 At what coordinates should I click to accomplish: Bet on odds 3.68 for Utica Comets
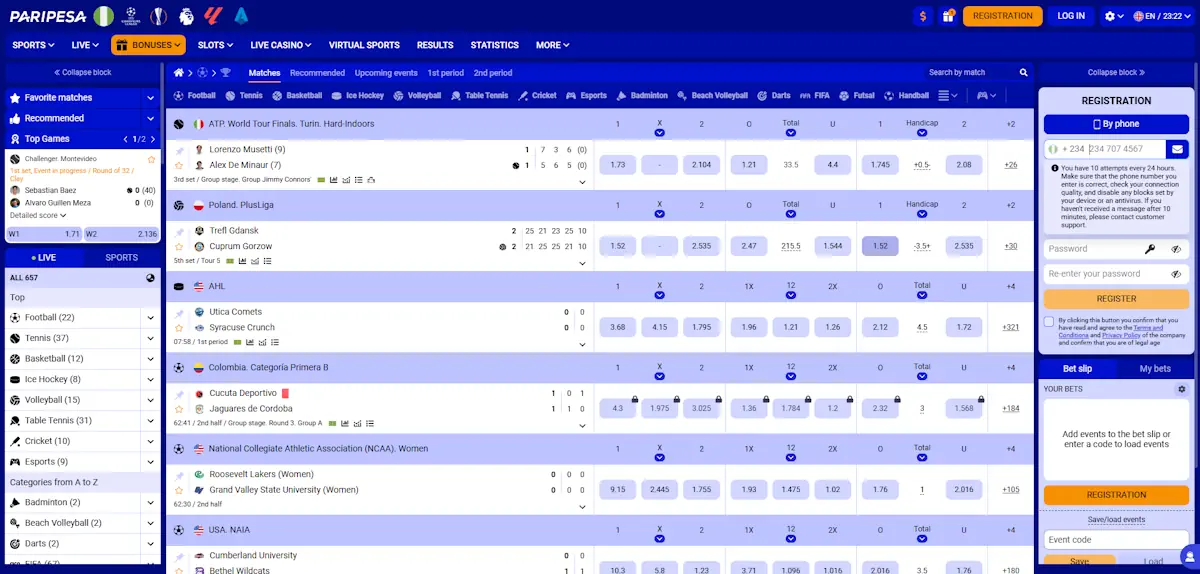(x=617, y=327)
